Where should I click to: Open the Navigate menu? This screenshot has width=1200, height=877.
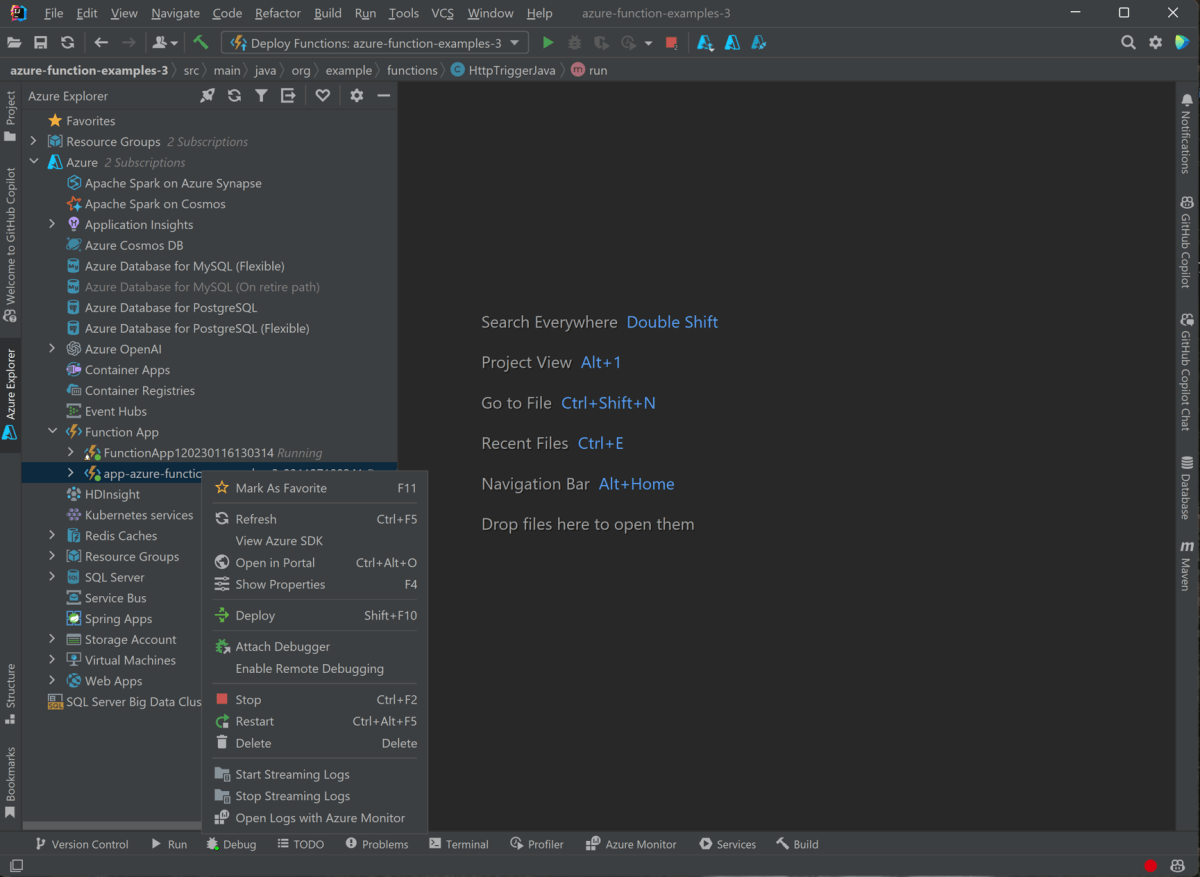(175, 13)
